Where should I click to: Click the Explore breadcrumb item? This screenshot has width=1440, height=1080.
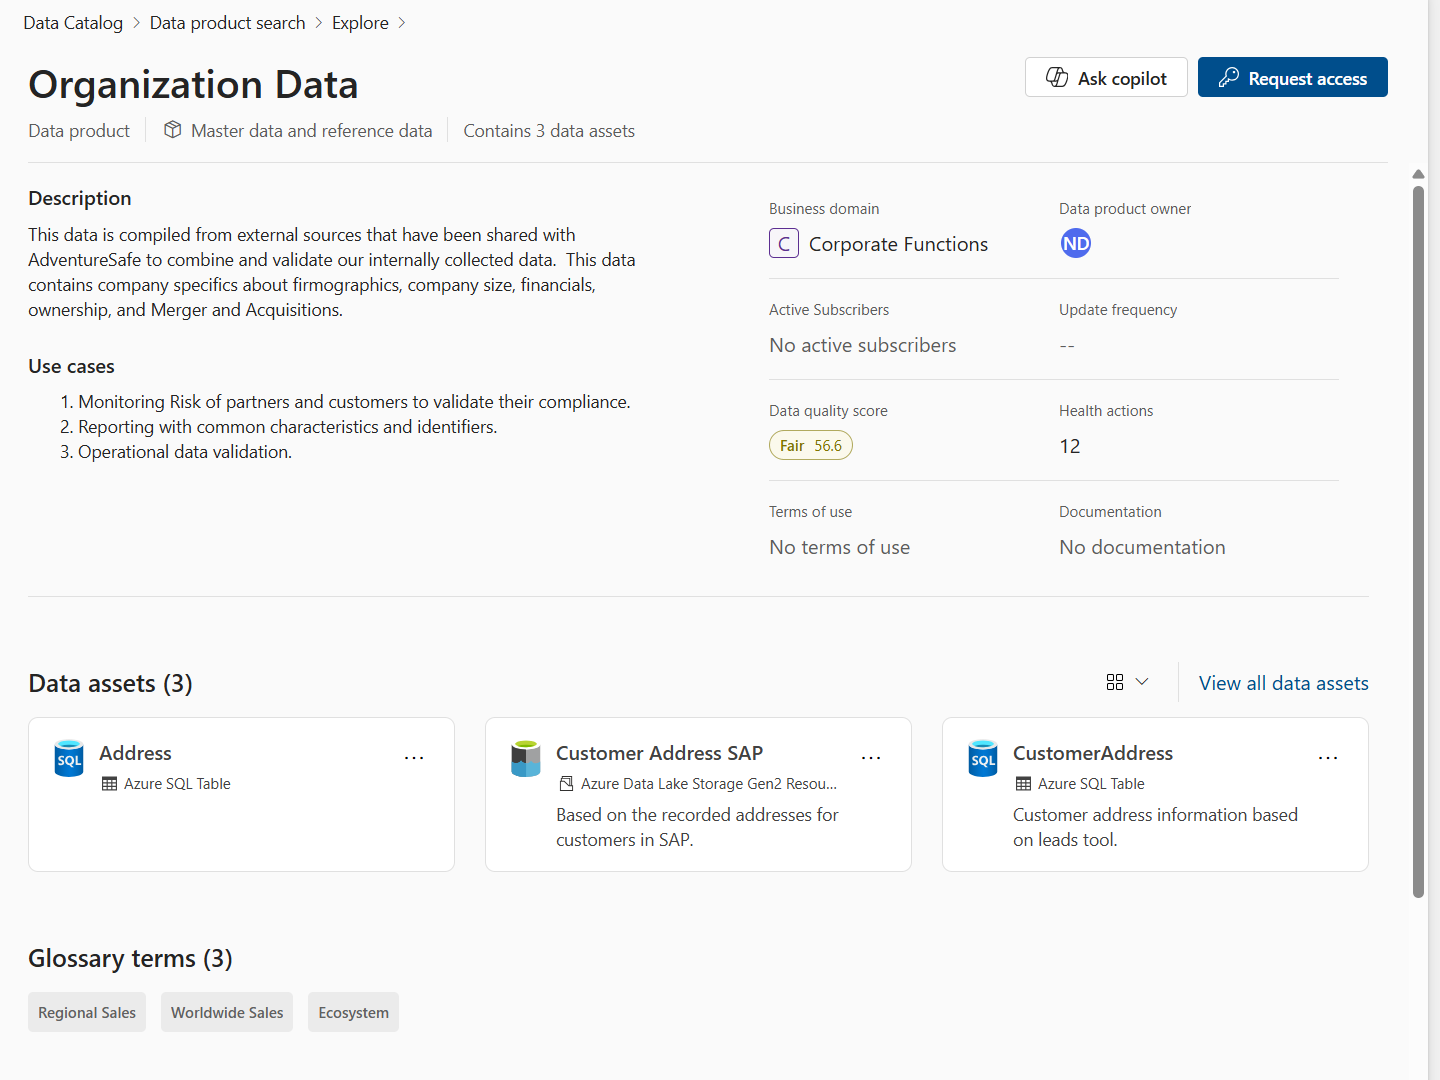pos(360,23)
